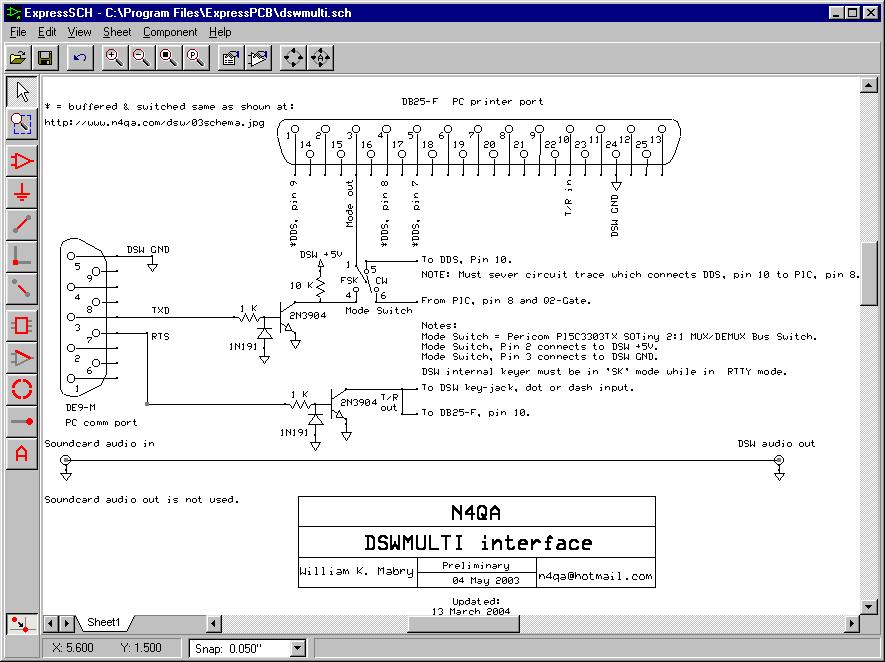The image size is (885, 662).
Task: Undo the last action using the toolbar arrow
Action: pos(80,58)
